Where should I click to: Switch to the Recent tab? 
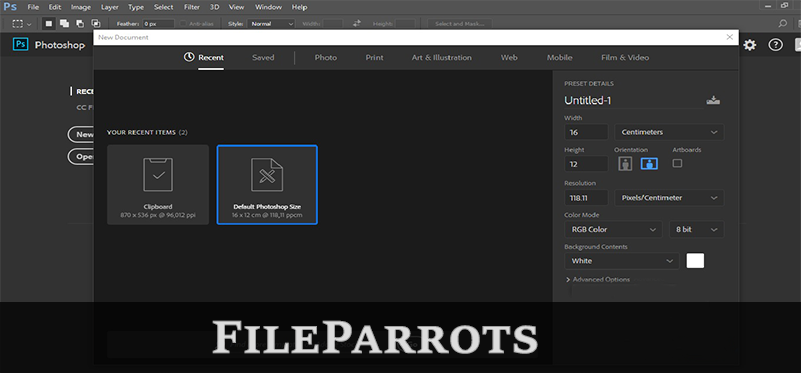(204, 58)
